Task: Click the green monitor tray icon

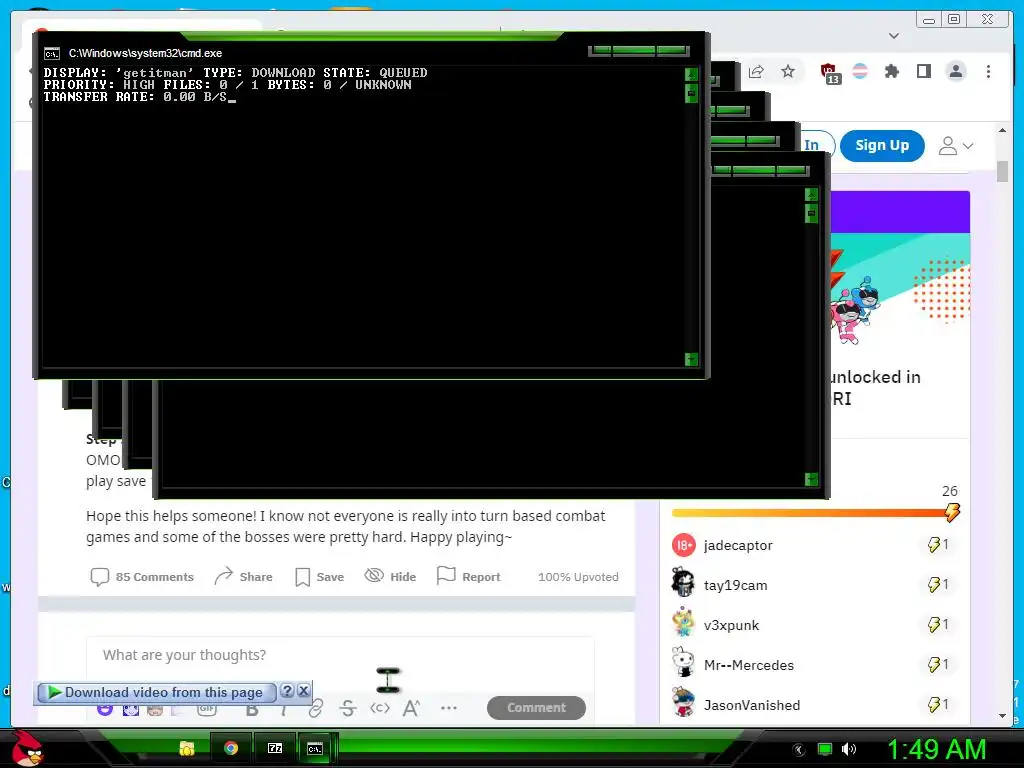Action: click(825, 749)
